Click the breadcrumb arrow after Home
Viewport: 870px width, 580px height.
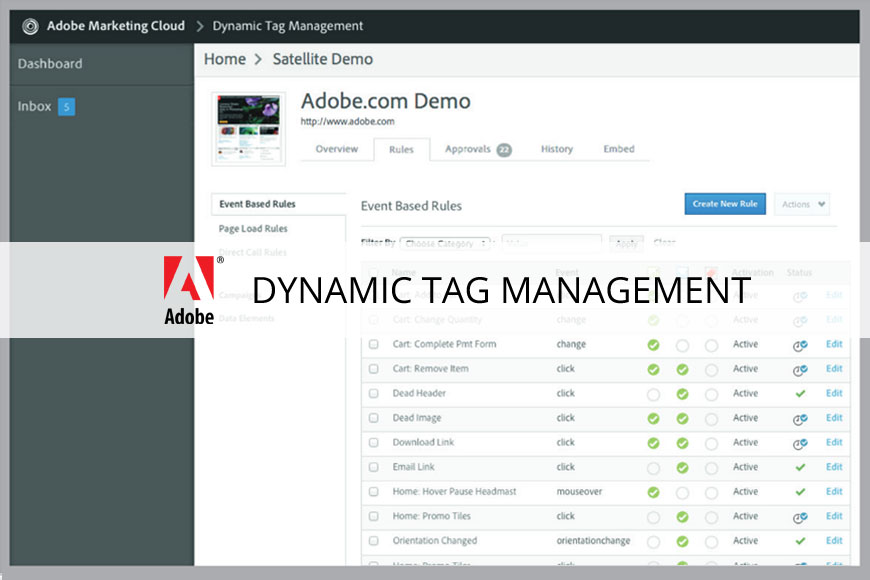pos(258,59)
